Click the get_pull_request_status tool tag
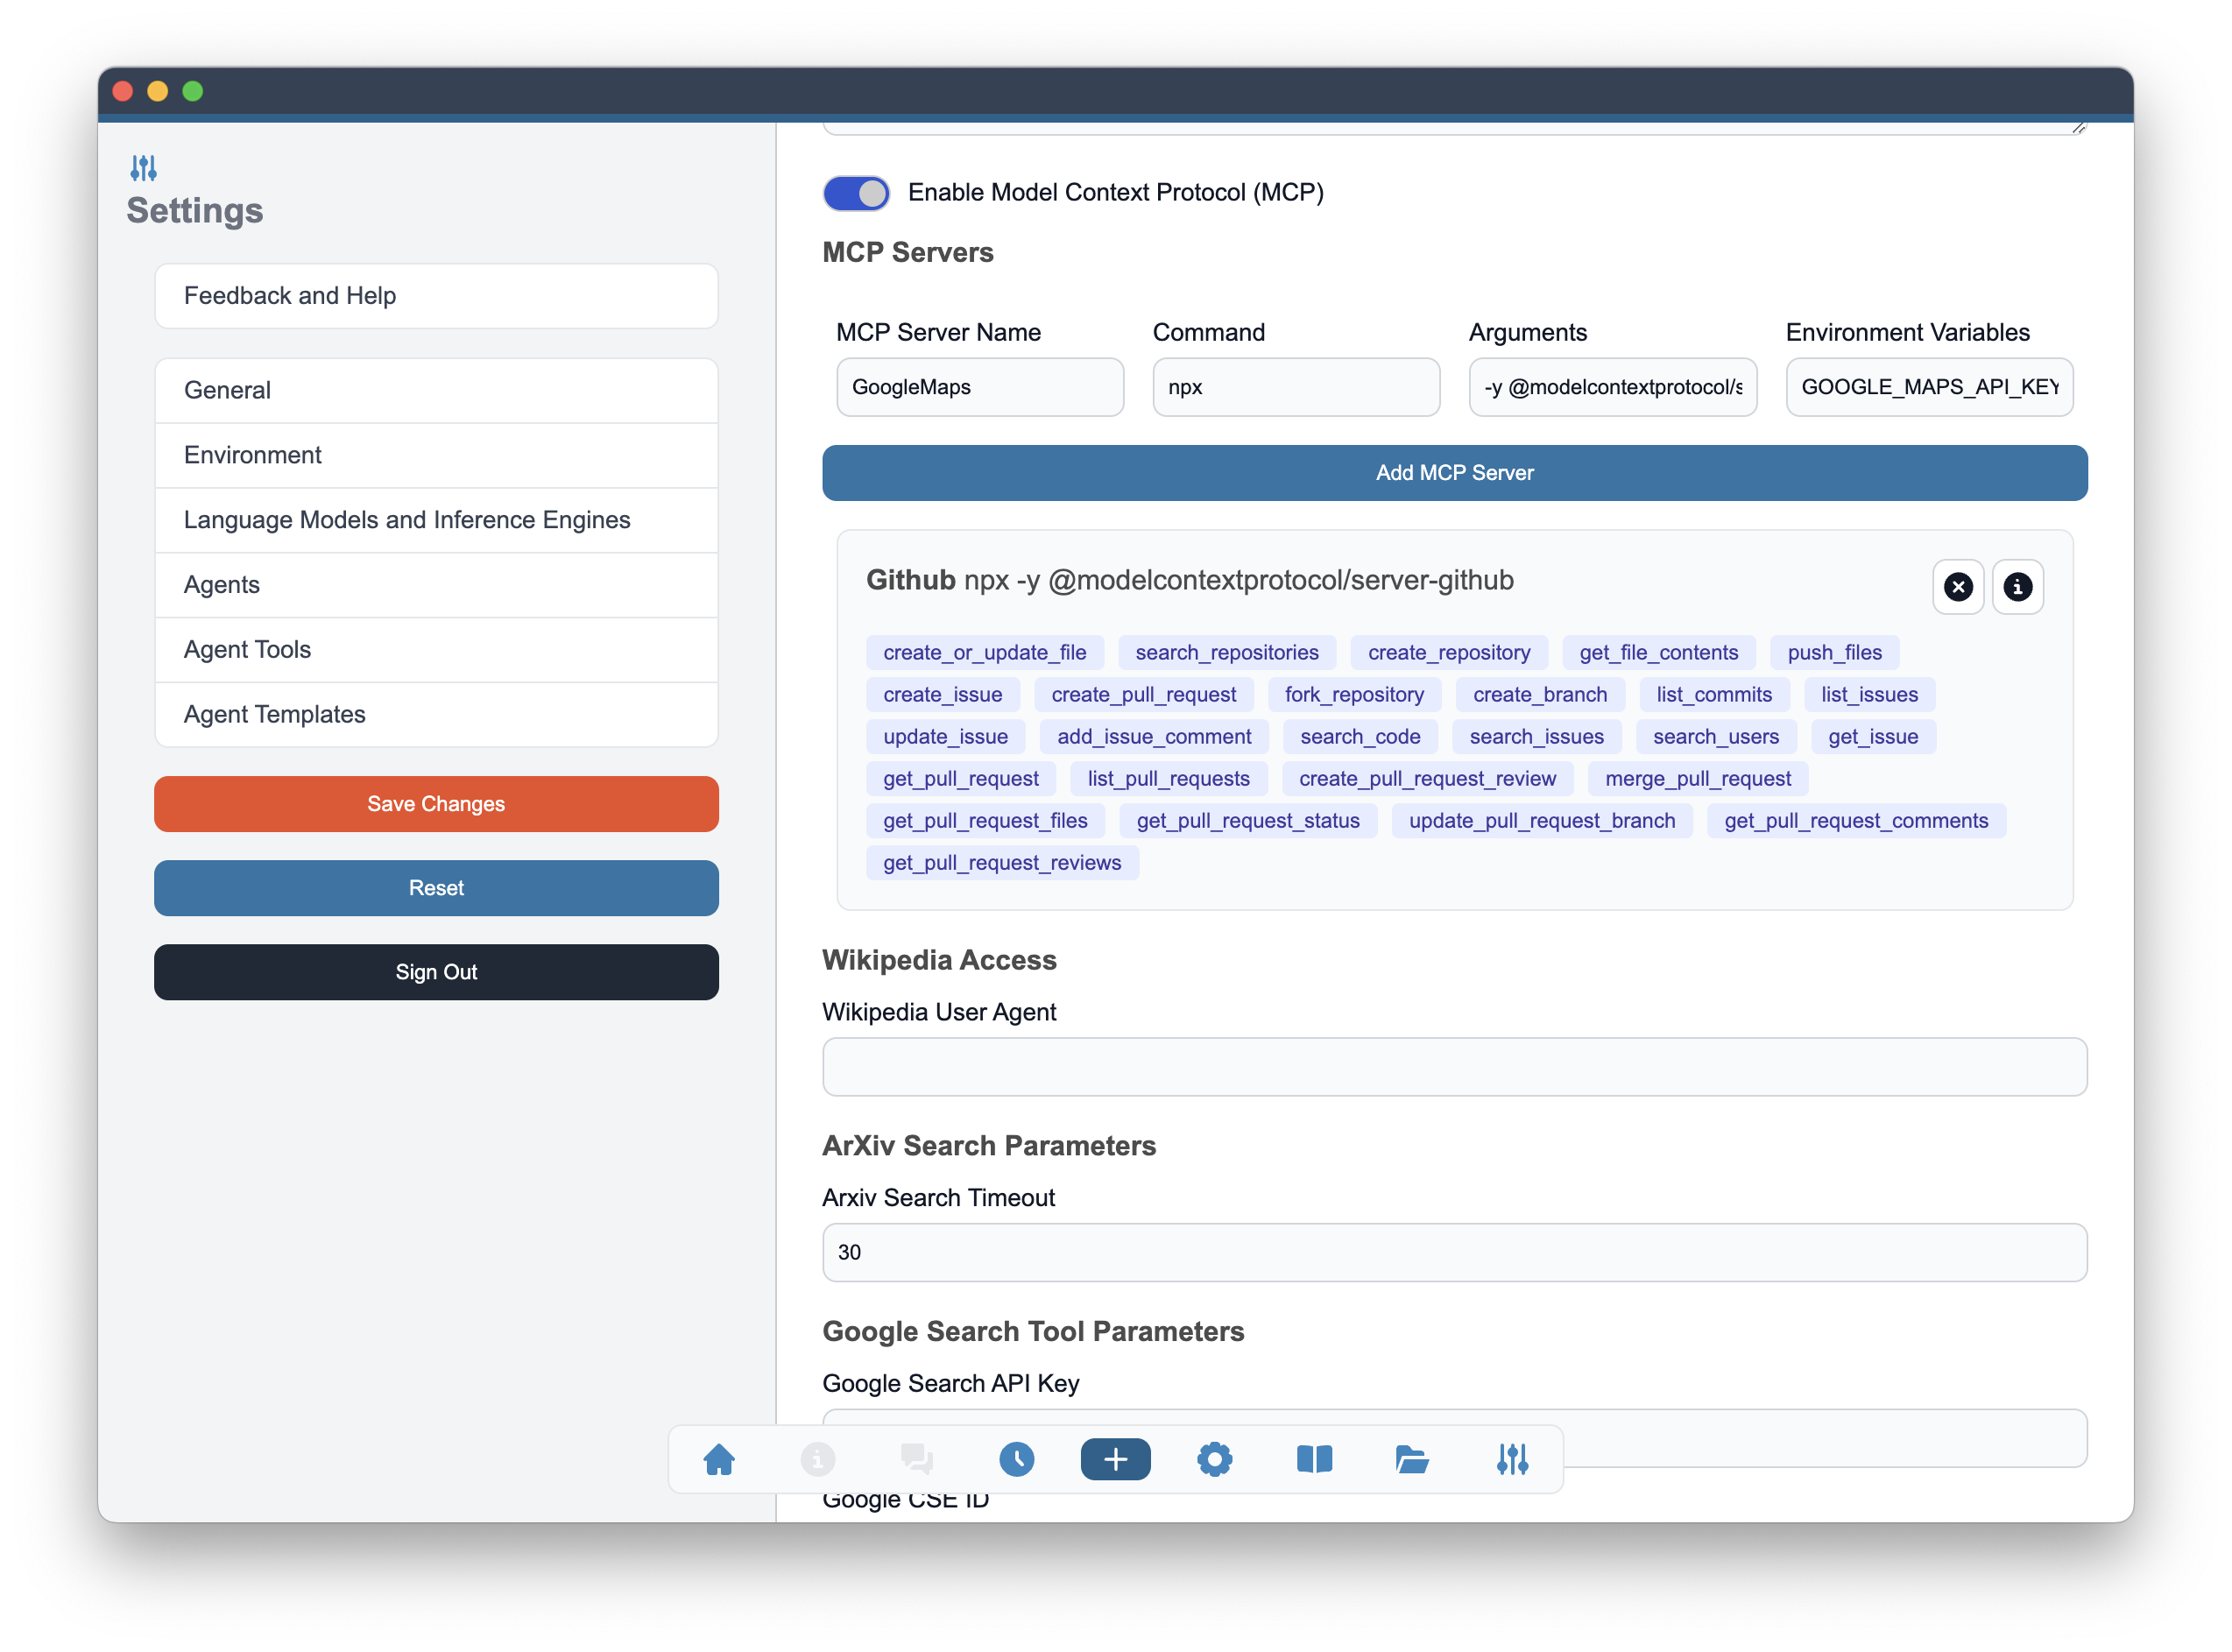This screenshot has height=1652, width=2232. (x=1247, y=821)
